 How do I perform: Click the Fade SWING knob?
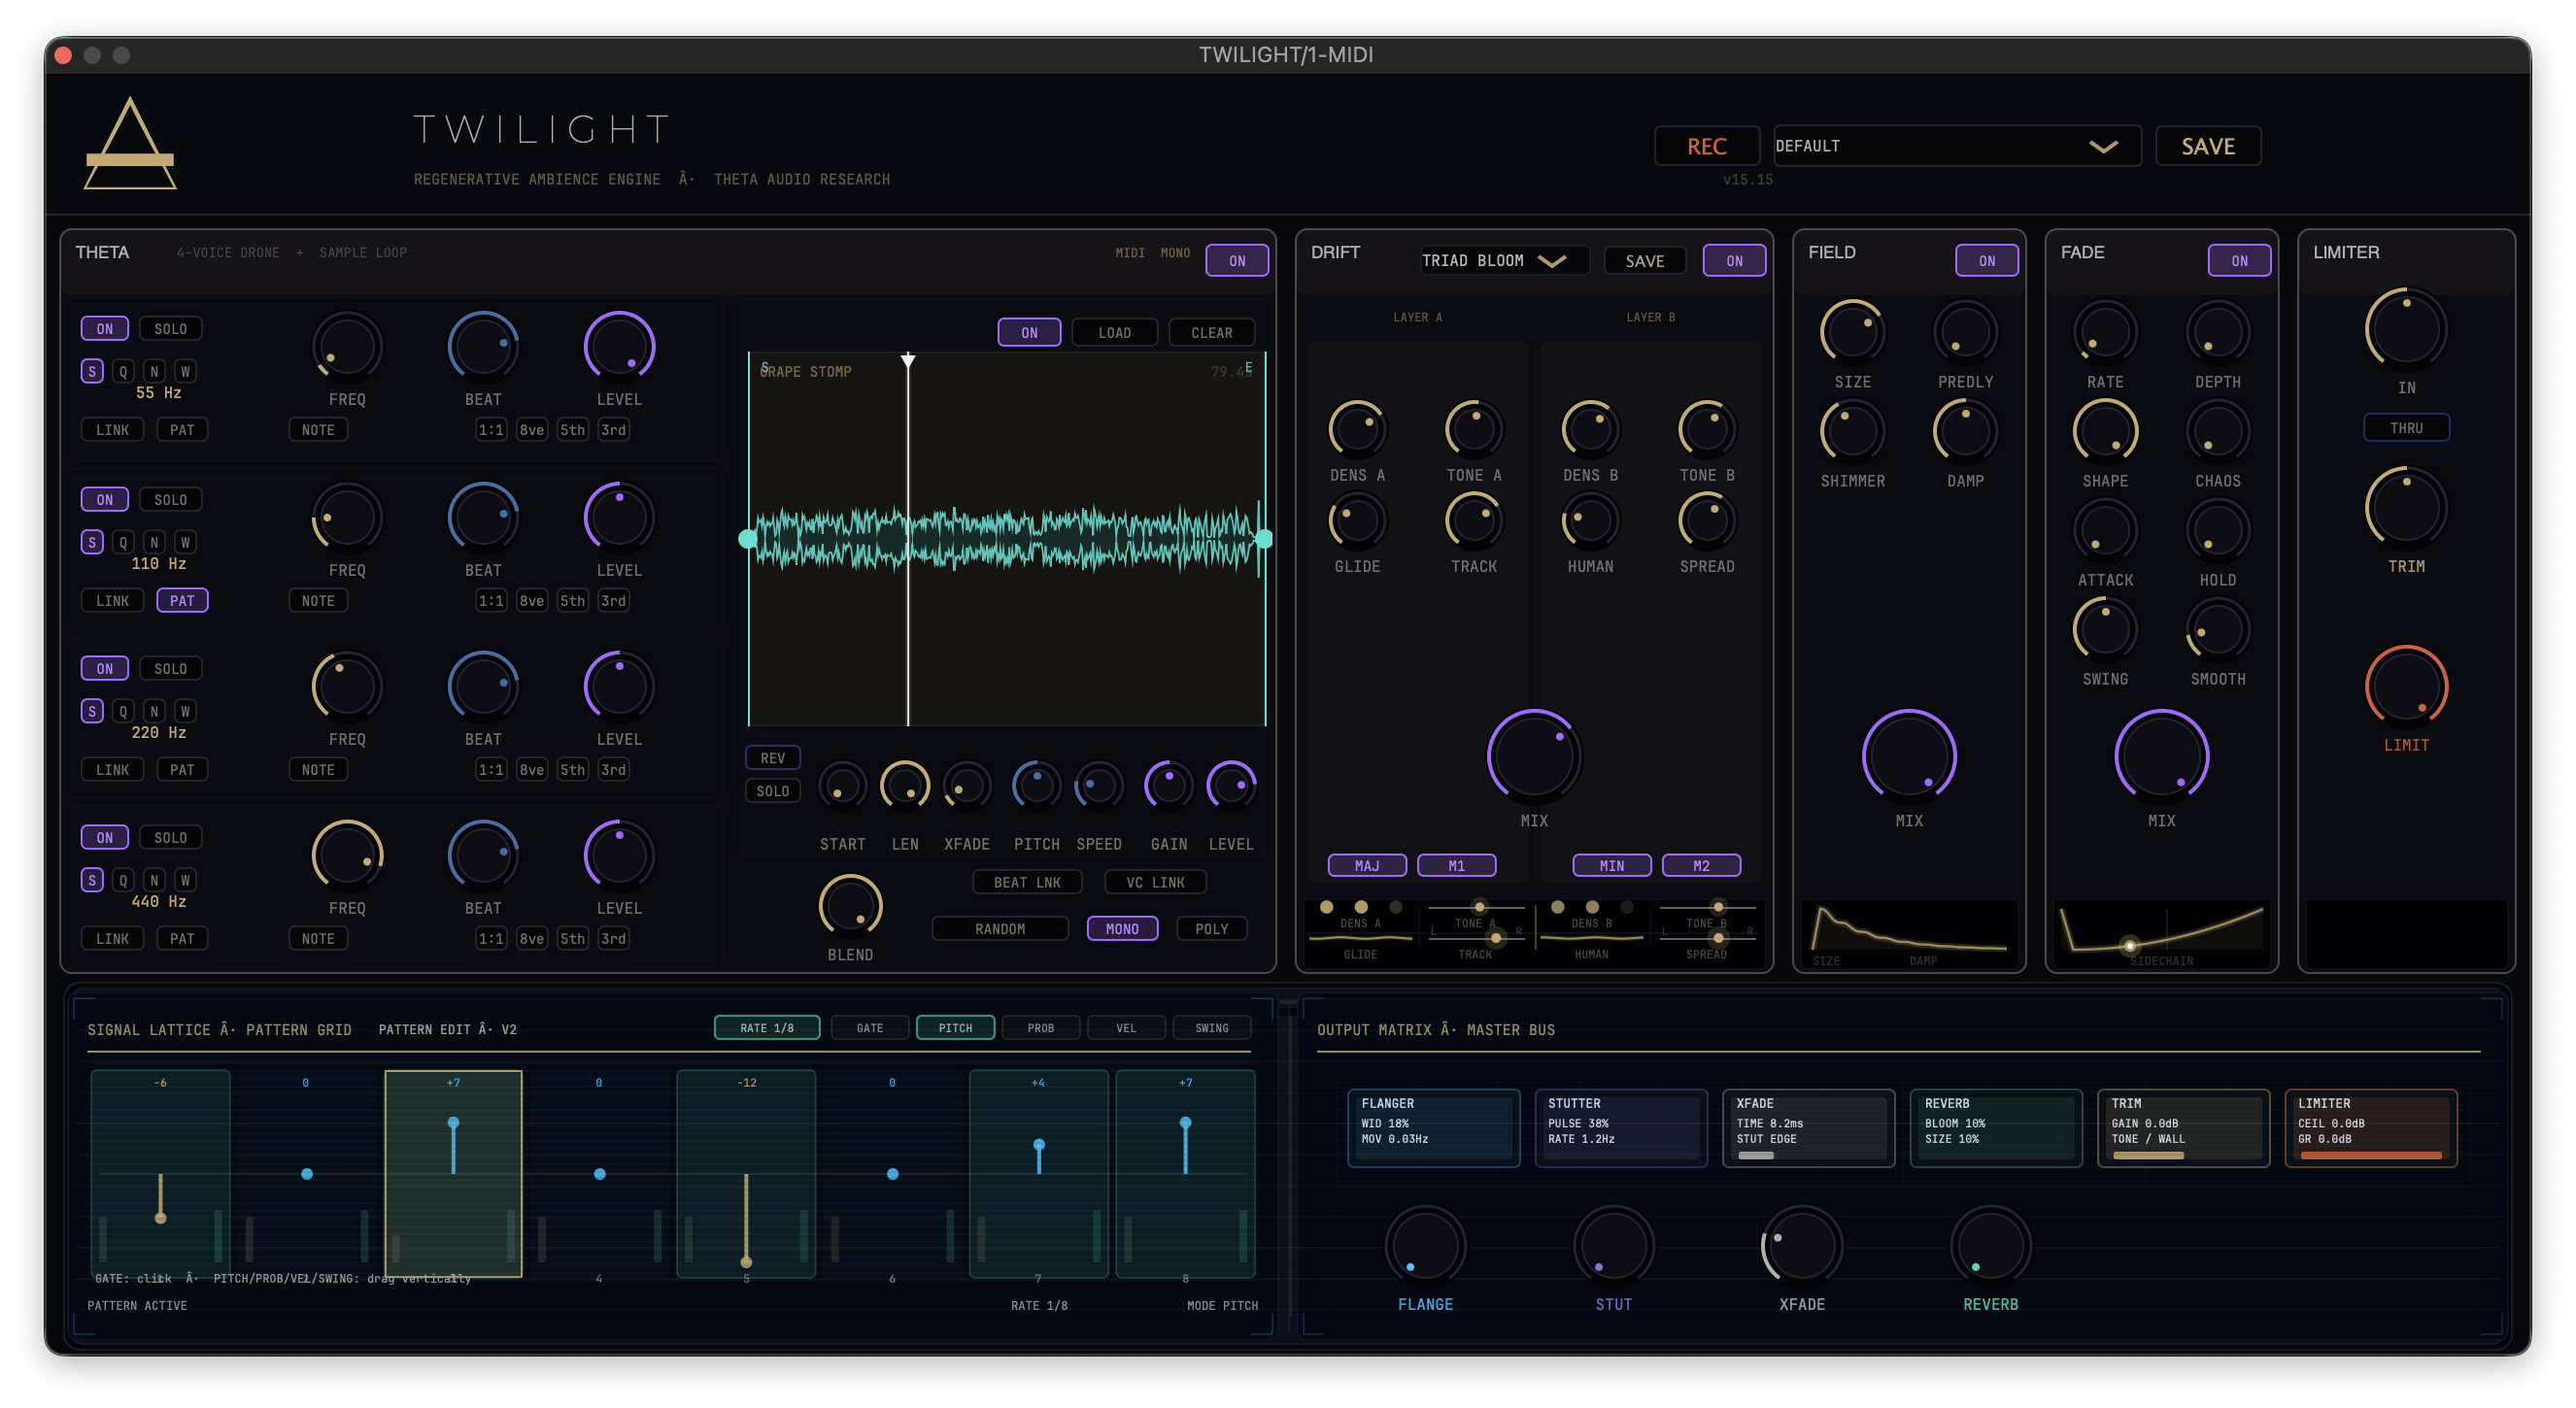pyautogui.click(x=2104, y=629)
